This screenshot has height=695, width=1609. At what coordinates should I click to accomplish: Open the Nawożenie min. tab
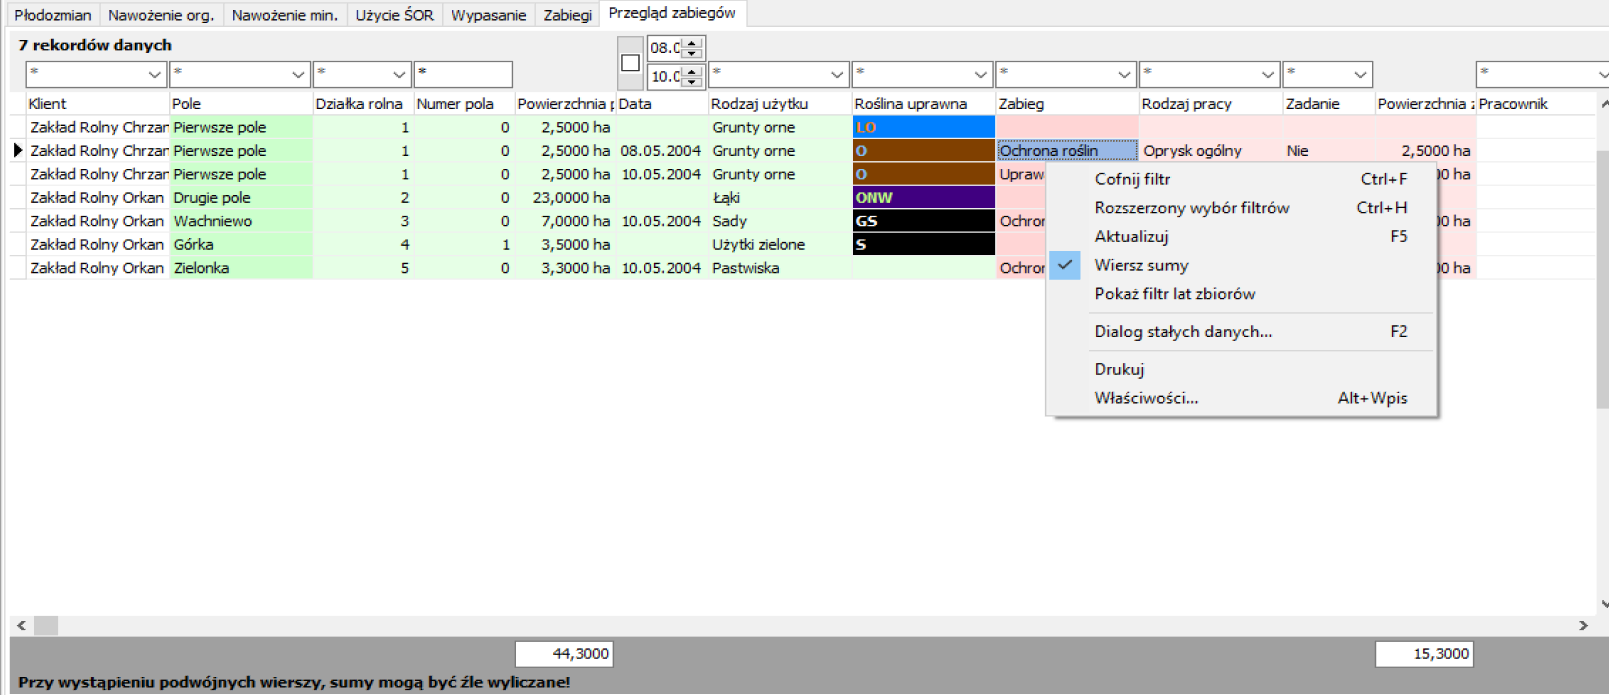point(285,15)
